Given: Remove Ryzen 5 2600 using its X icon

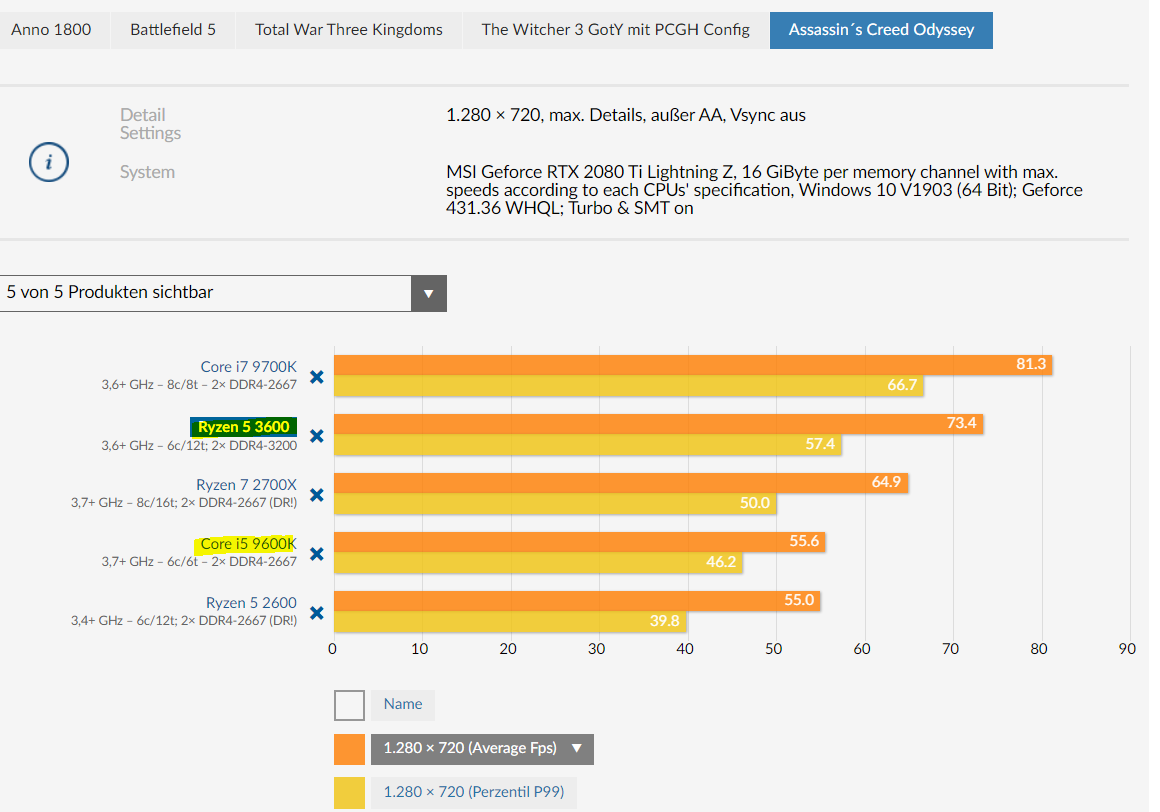Looking at the screenshot, I should point(317,613).
